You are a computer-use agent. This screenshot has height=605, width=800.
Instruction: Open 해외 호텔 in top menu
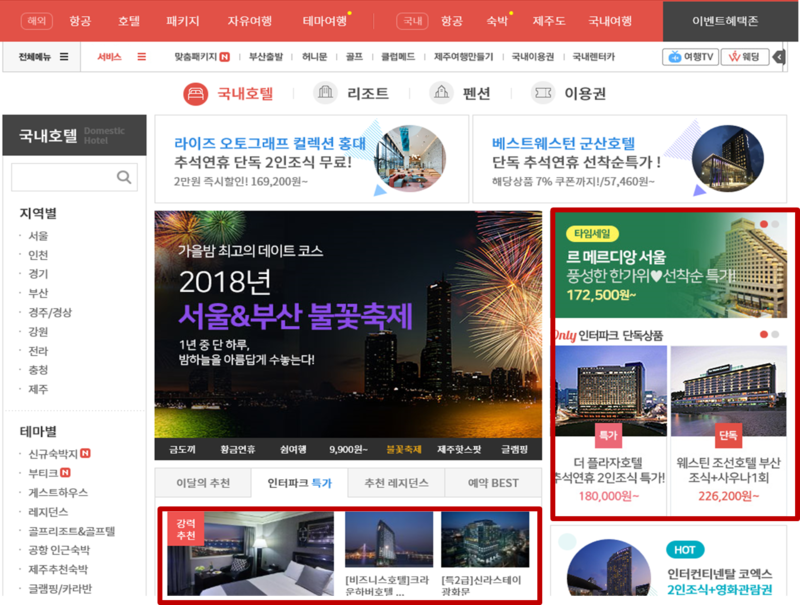[x=129, y=21]
